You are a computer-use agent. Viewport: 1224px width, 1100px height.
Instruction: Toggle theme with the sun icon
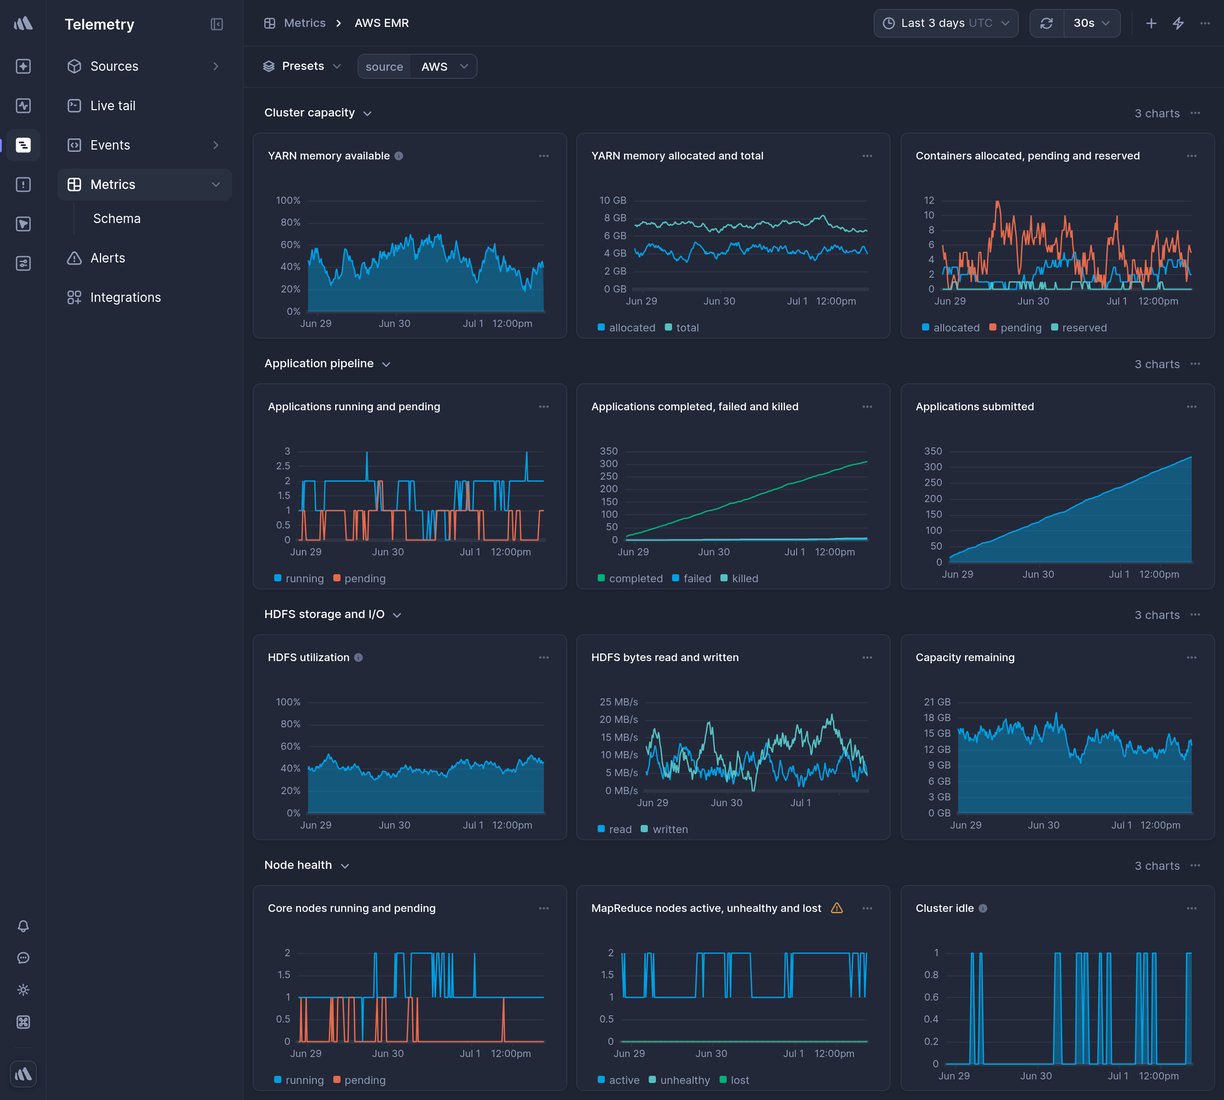[23, 990]
